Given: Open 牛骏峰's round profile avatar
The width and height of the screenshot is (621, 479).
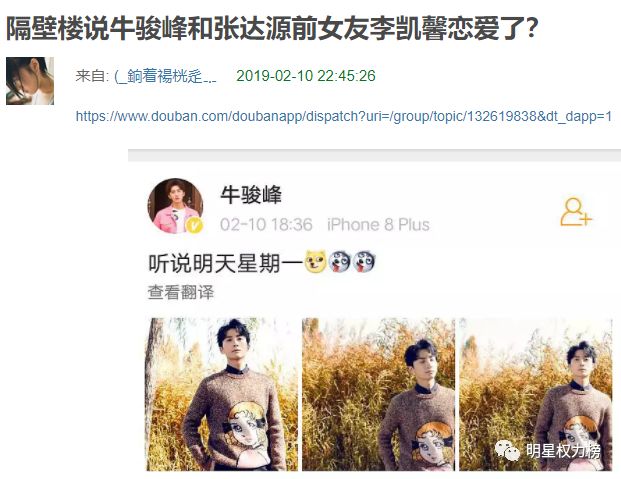Looking at the screenshot, I should click(x=175, y=206).
